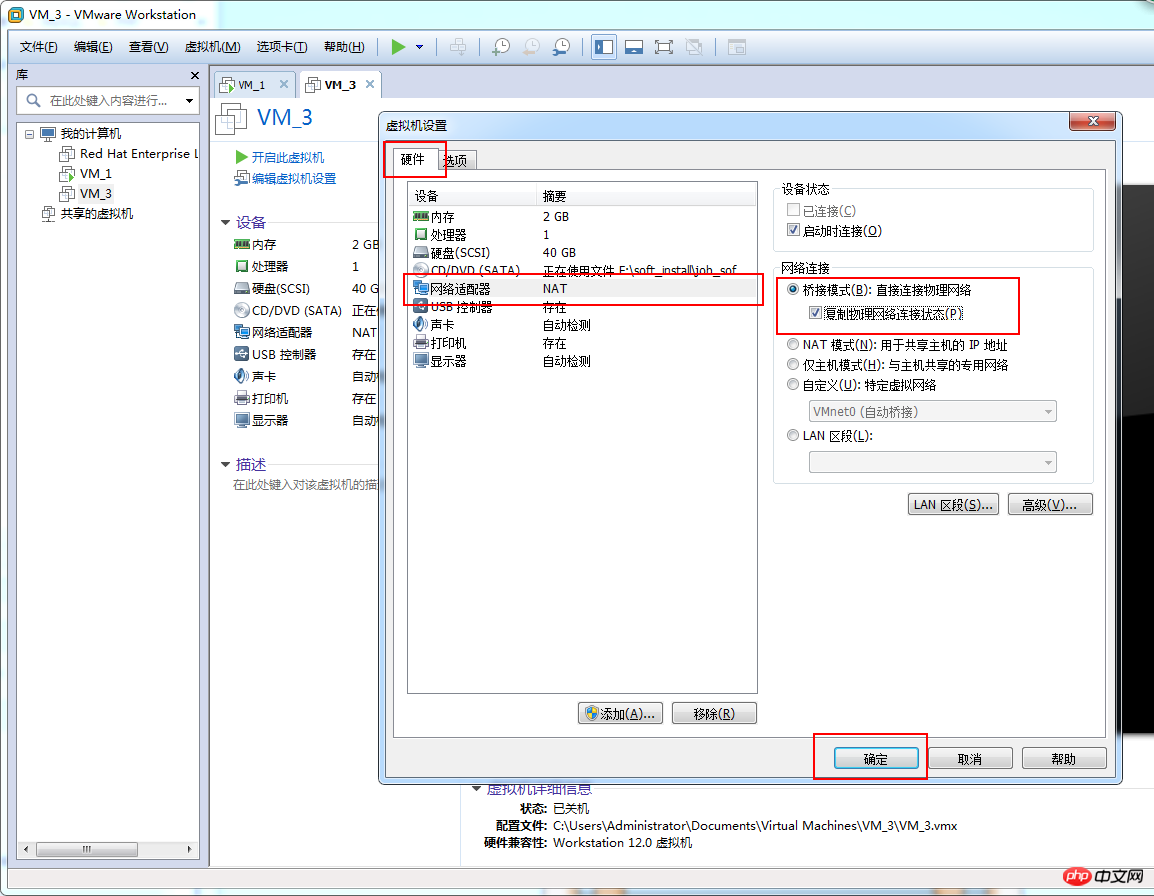Click the snapshot manager toolbar icon
Screen dimensions: 1154x896
pos(562,47)
